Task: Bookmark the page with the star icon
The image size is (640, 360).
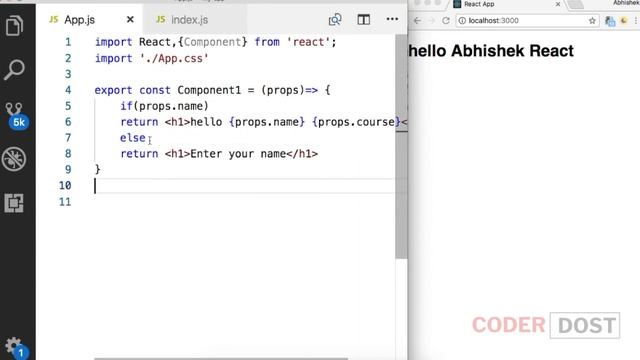Action: (x=592, y=20)
